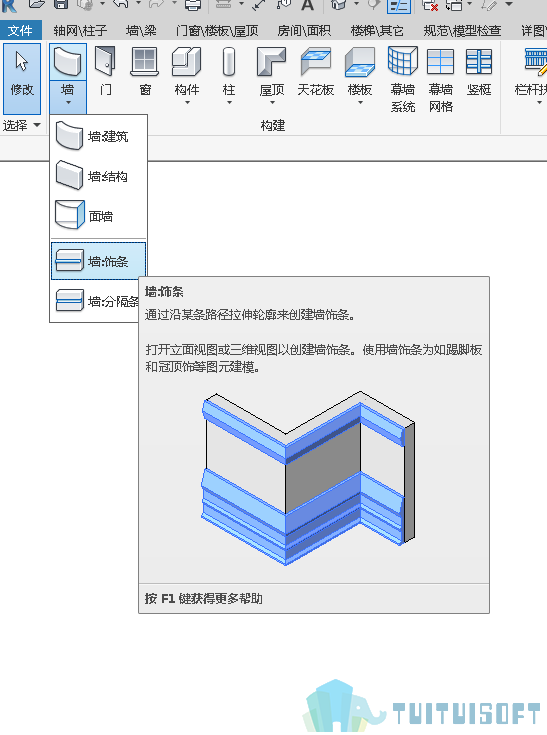
Task: Switch to the 规范\模型检查 ribbon tab
Action: tap(462, 30)
